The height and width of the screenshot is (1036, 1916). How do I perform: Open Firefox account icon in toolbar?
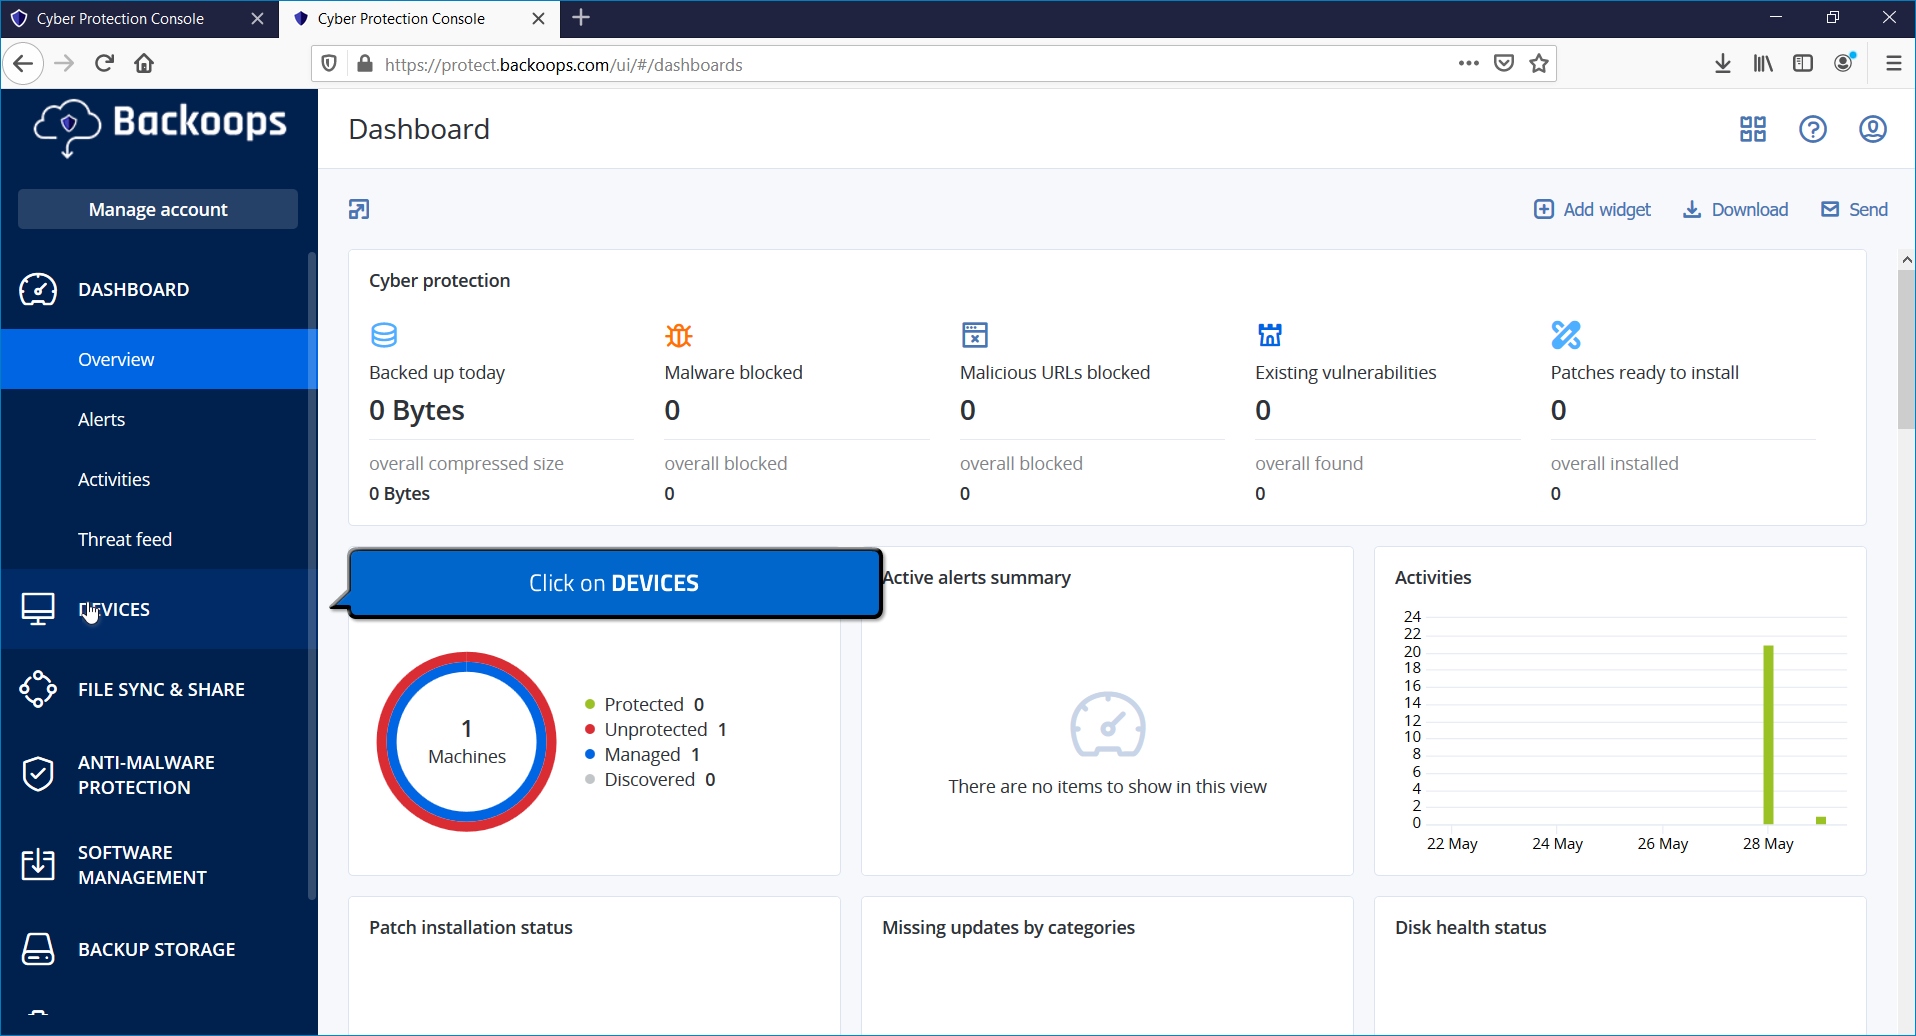click(1845, 63)
